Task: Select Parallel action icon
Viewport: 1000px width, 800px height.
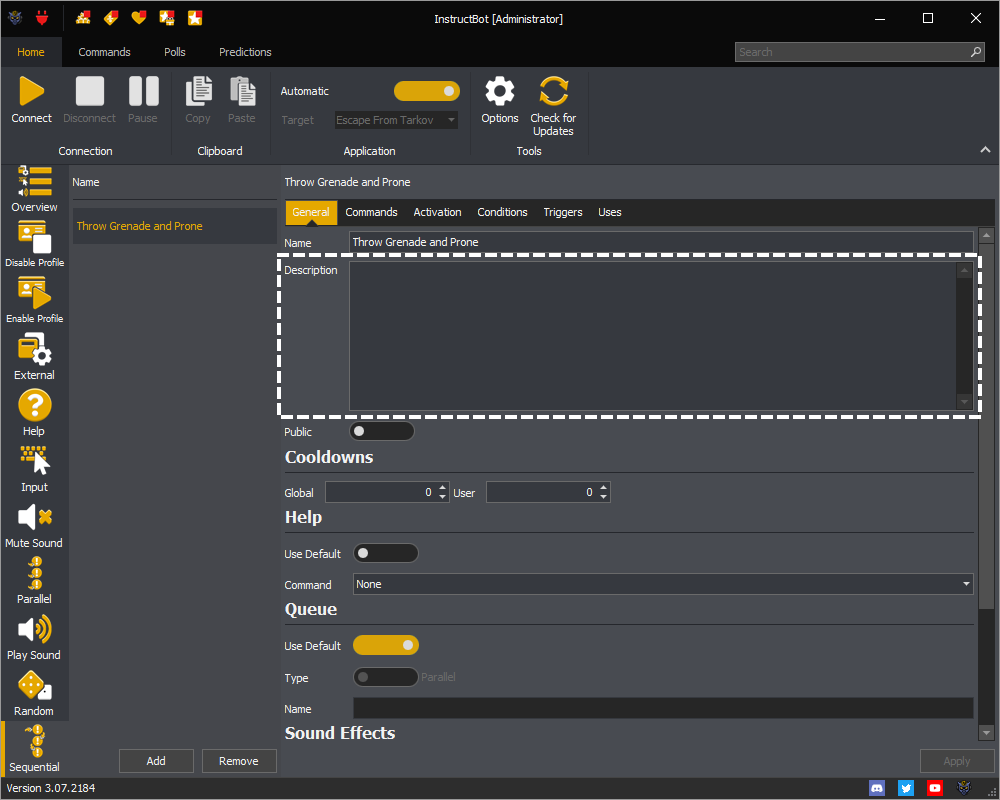Action: 35,573
